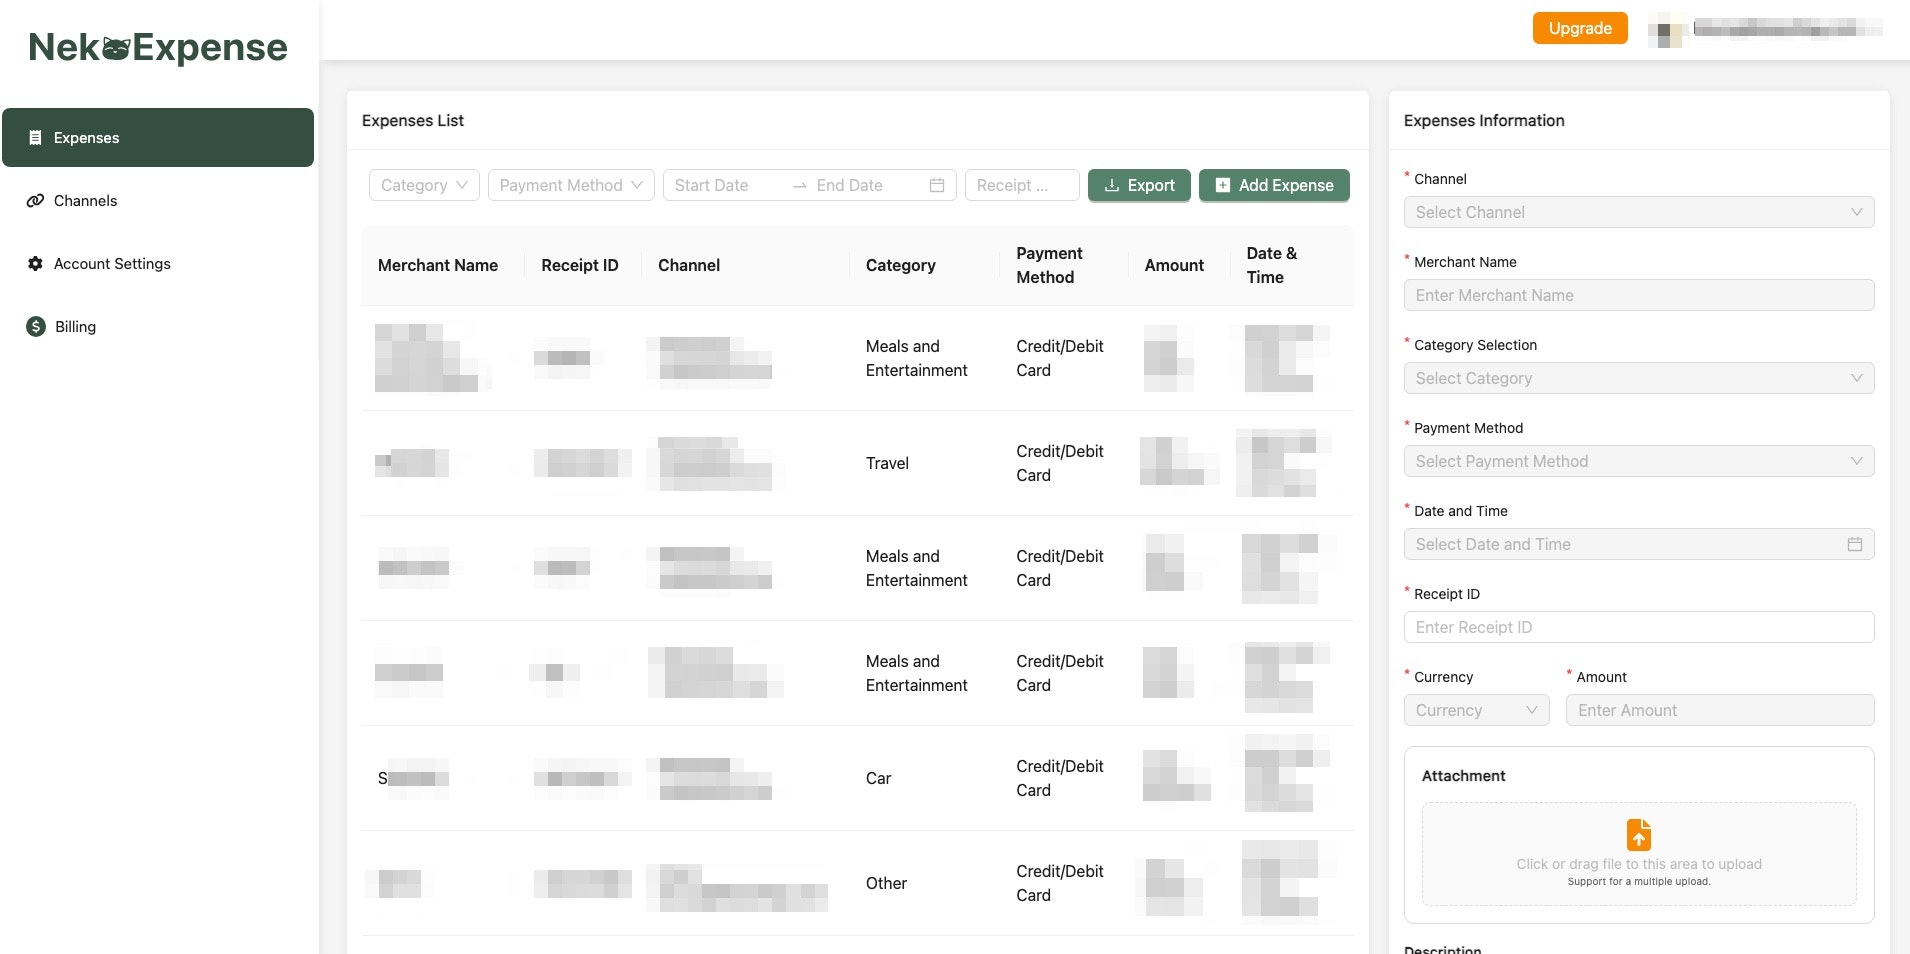This screenshot has width=1910, height=954.
Task: Expand the Select Category dropdown
Action: coord(1639,378)
